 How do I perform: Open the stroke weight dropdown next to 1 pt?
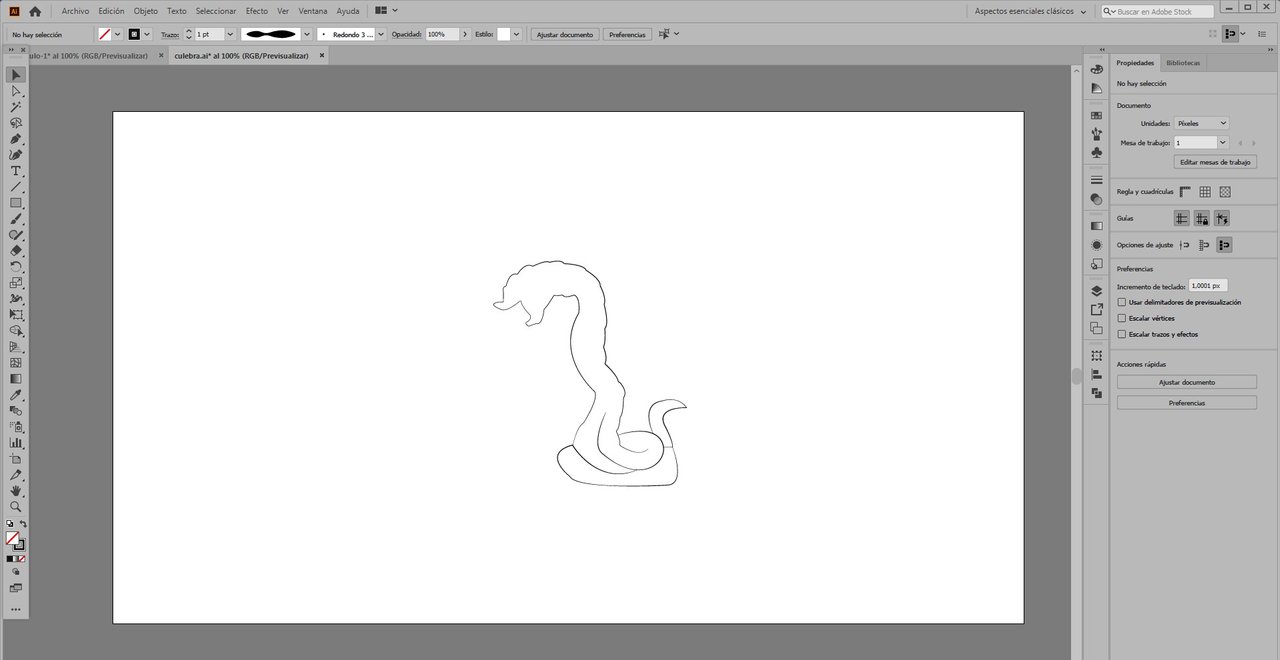click(x=231, y=34)
